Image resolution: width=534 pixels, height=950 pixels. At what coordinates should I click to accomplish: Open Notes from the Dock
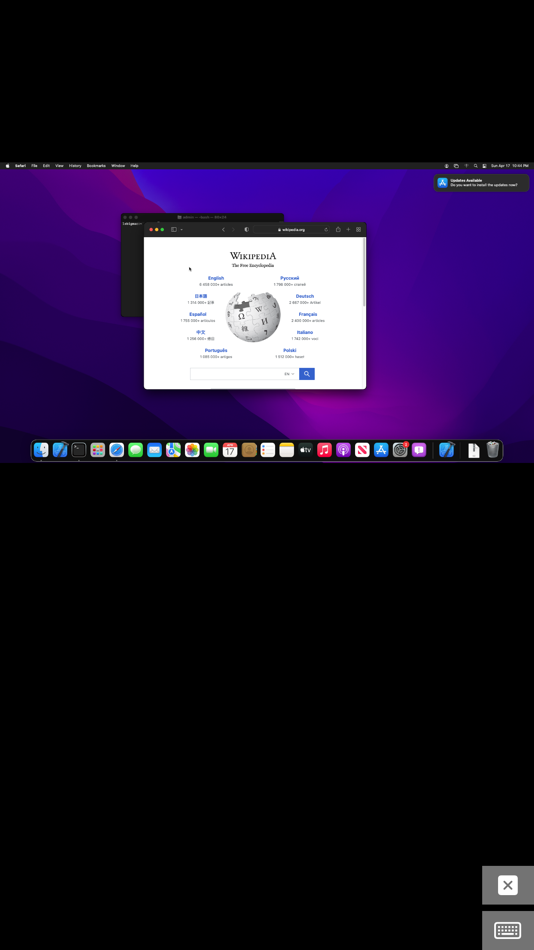(287, 450)
